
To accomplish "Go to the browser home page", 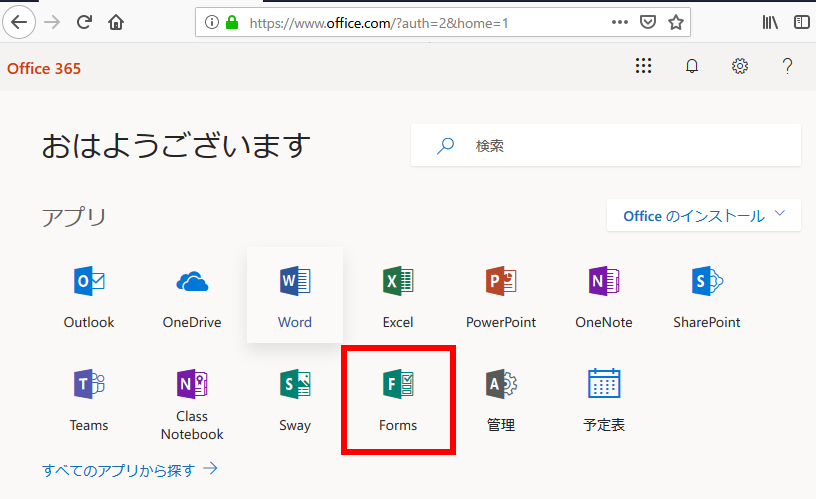I will point(116,22).
